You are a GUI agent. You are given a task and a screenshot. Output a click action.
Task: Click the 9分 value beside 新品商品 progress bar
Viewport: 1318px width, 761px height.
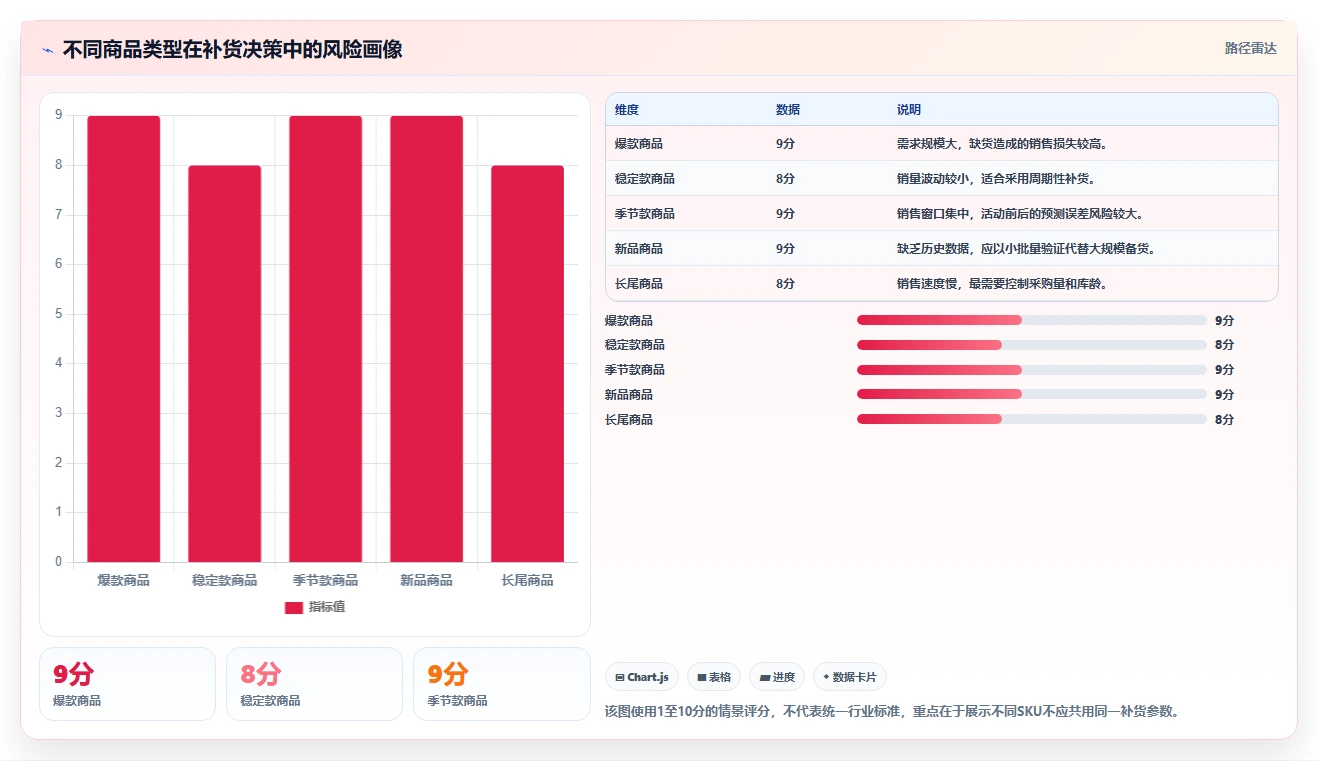(1224, 395)
